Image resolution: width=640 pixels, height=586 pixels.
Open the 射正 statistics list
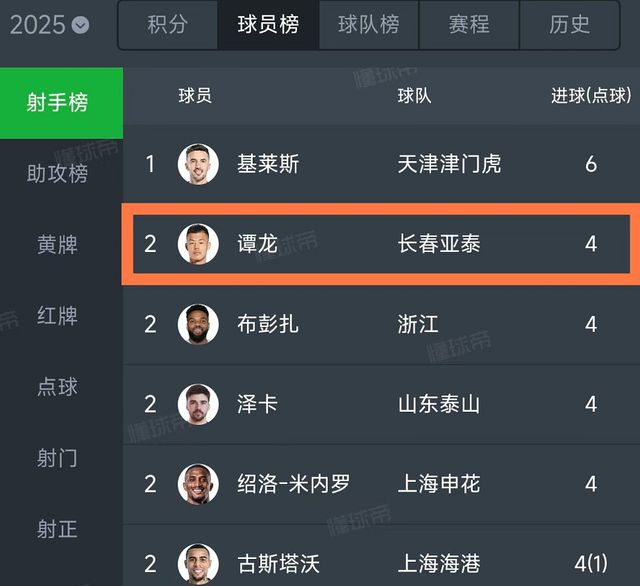(57, 528)
